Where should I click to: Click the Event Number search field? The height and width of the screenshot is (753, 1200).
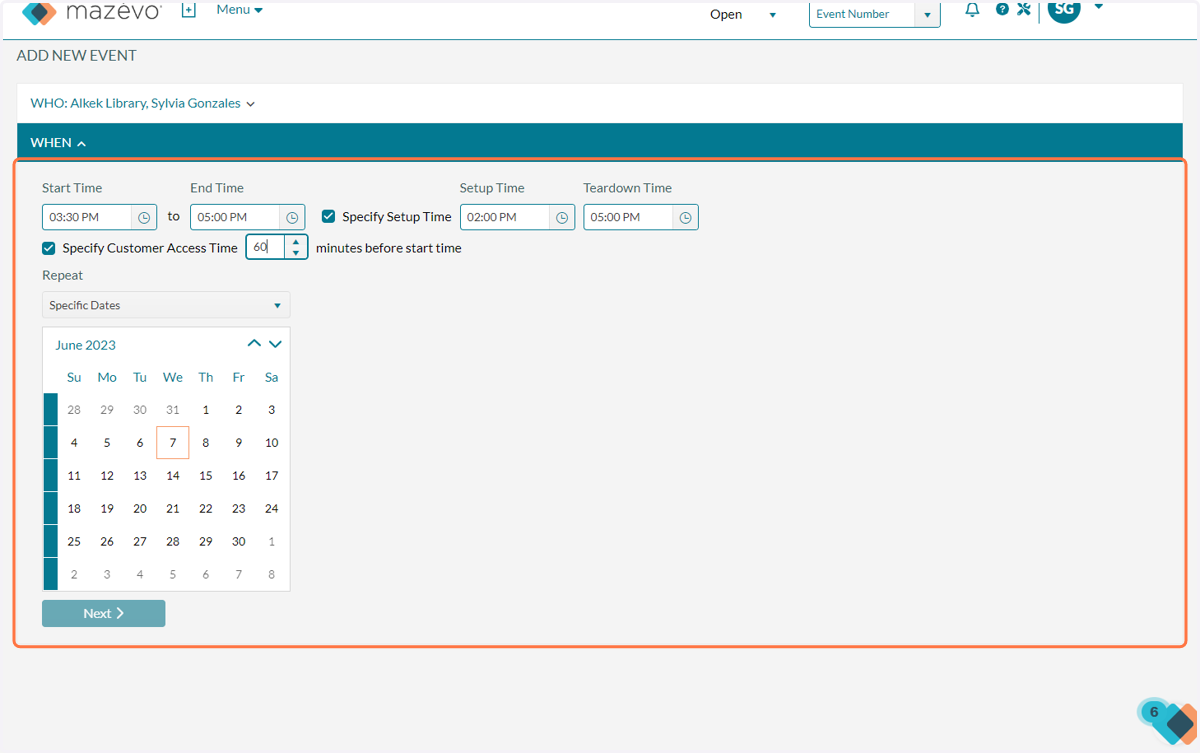(x=862, y=14)
